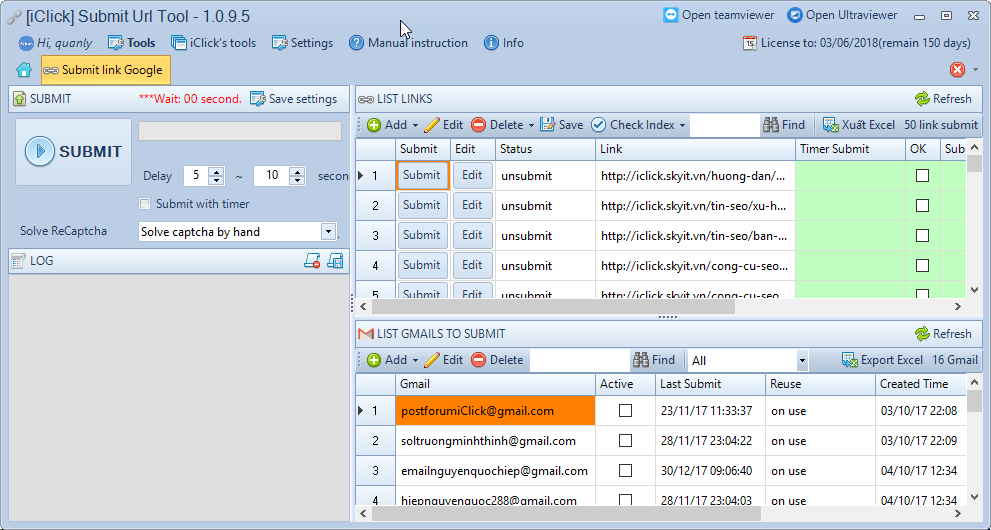The height and width of the screenshot is (530, 991).
Task: Delete Gmail in Gmail toolbar
Action: [x=497, y=360]
